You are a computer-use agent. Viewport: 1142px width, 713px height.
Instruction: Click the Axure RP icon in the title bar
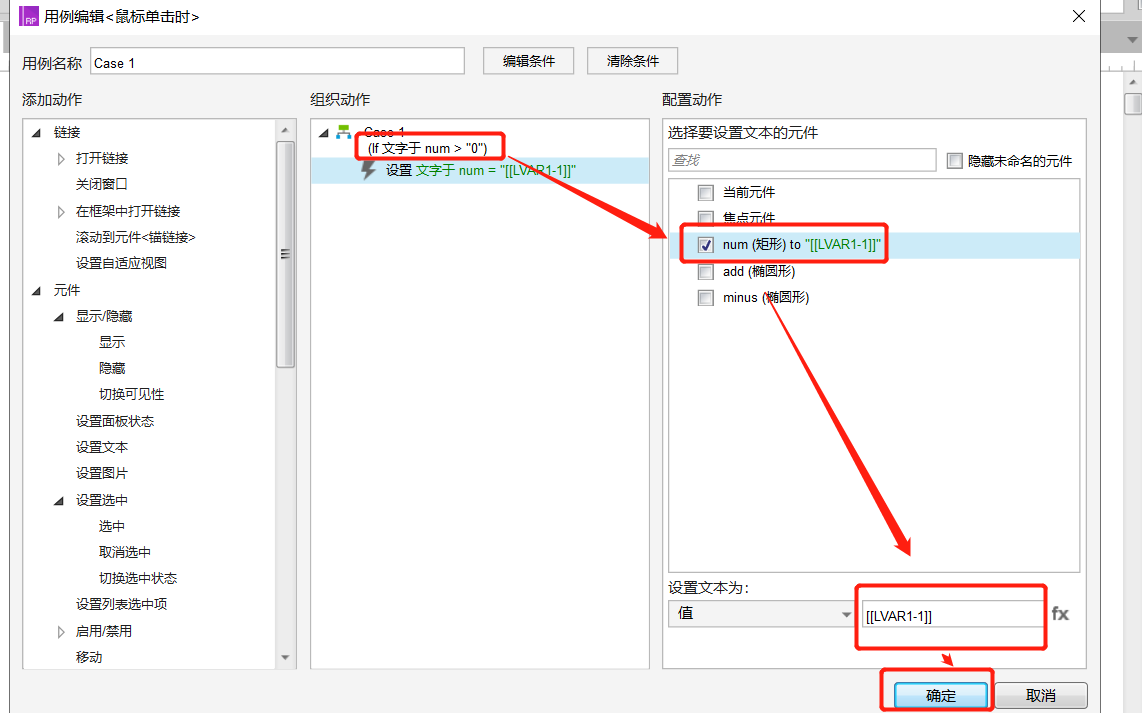(28, 16)
